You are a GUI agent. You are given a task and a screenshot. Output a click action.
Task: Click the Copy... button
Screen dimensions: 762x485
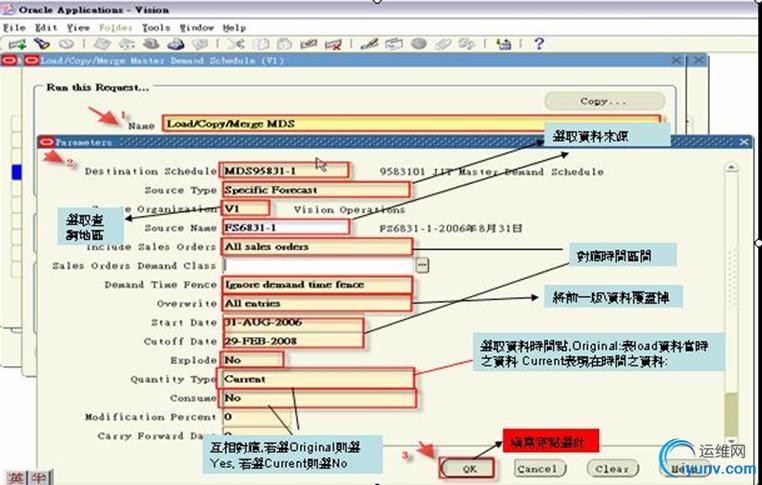[x=605, y=101]
